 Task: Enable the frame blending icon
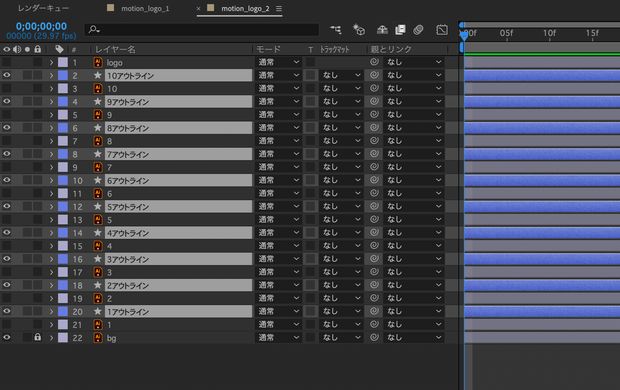[x=400, y=30]
